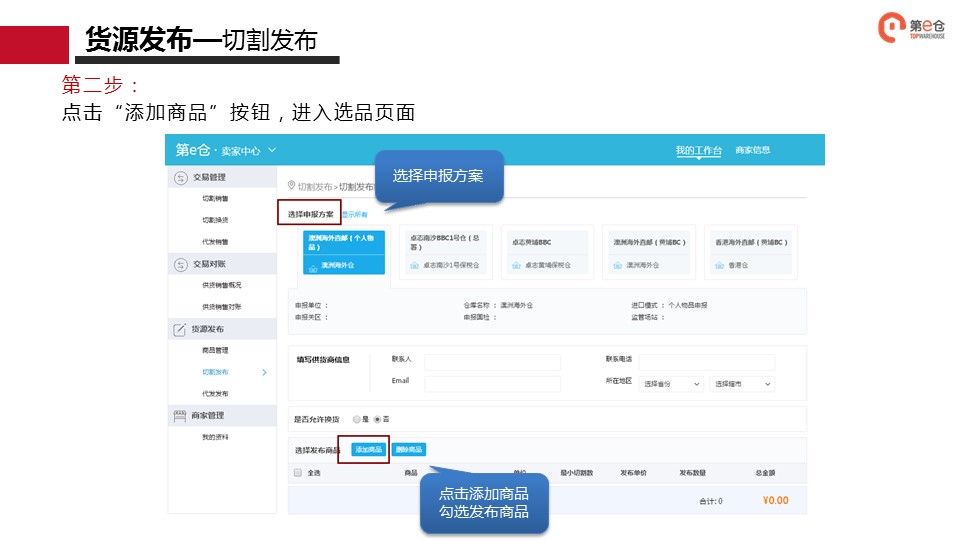Image resolution: width=960 pixels, height=540 pixels.
Task: Open the 选择城市 dropdown
Action: (742, 384)
